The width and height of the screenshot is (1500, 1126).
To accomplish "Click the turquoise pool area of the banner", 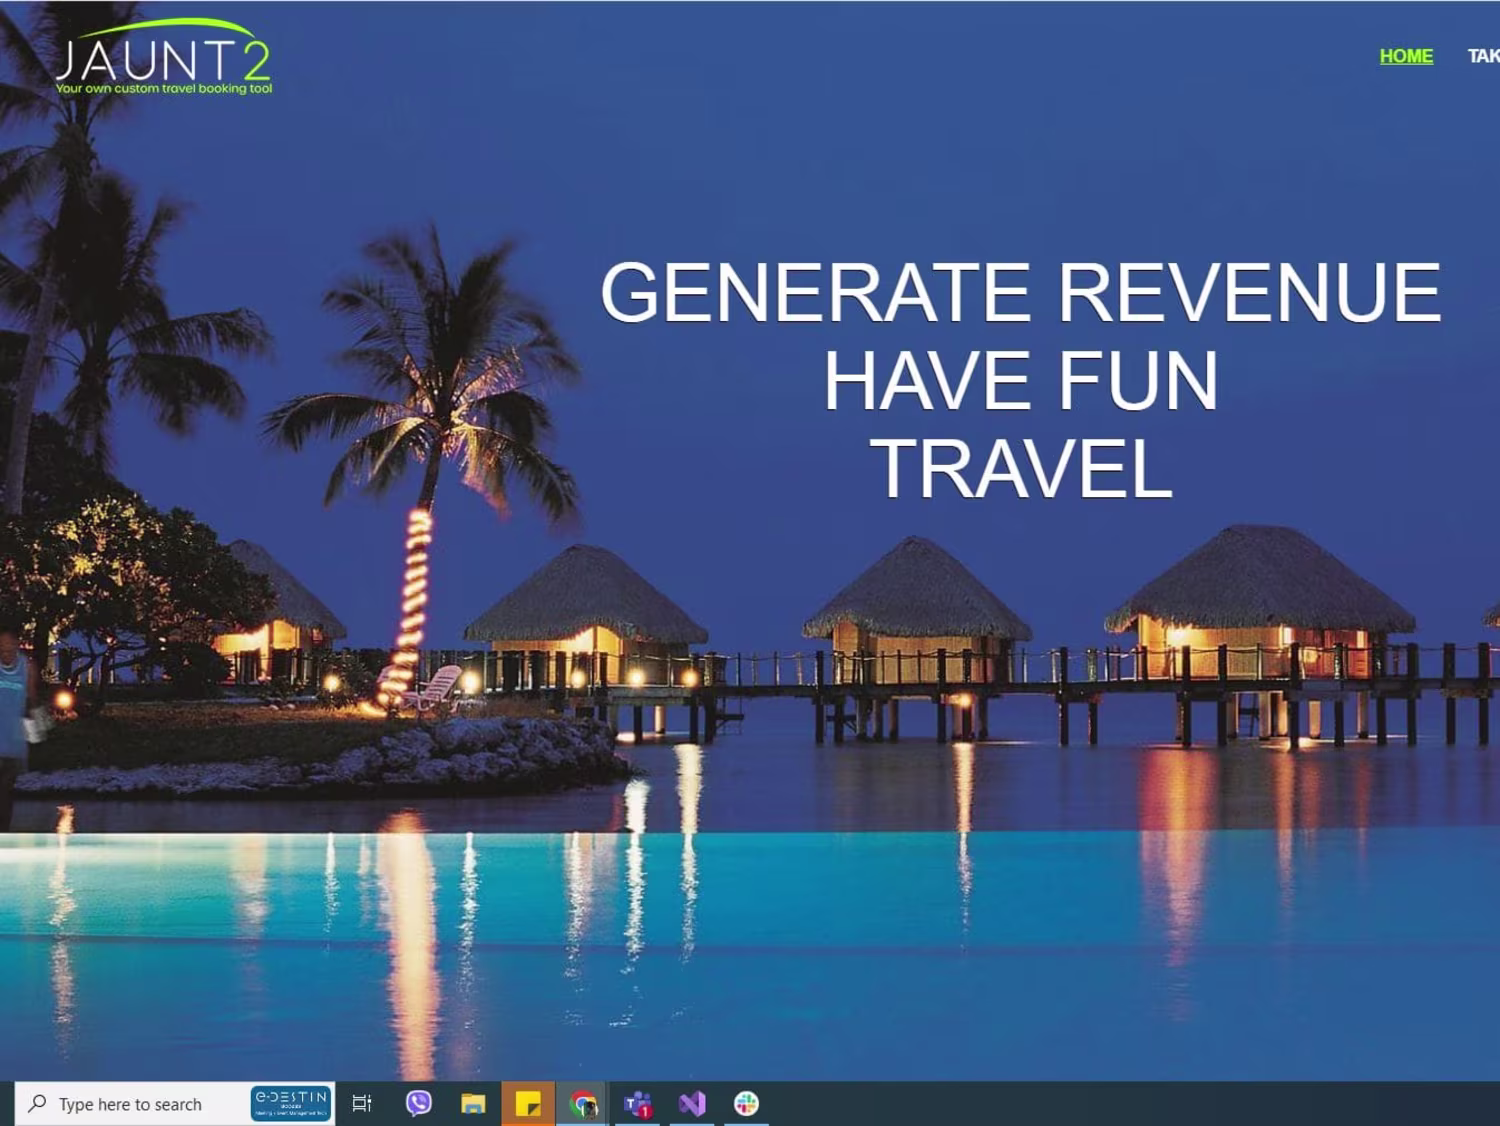I will (x=750, y=950).
